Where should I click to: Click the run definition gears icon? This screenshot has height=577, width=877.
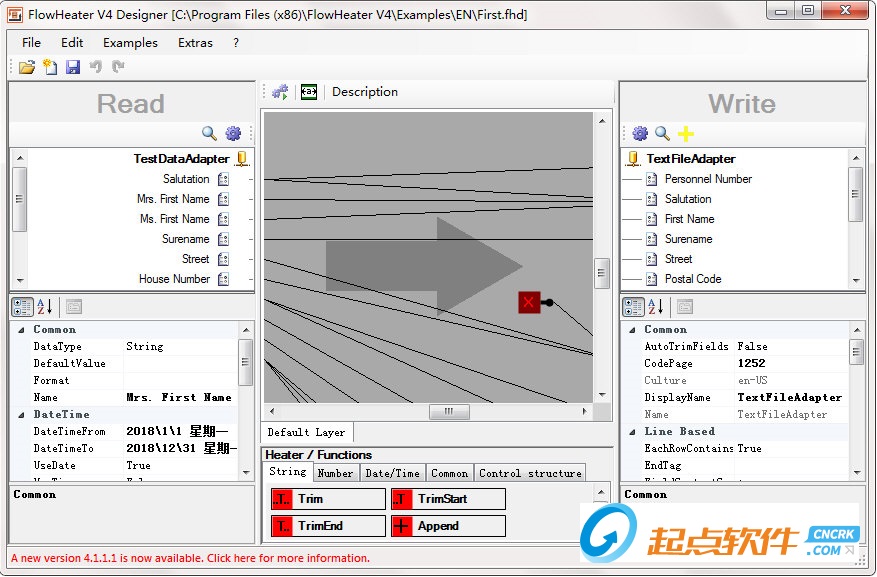click(x=280, y=92)
